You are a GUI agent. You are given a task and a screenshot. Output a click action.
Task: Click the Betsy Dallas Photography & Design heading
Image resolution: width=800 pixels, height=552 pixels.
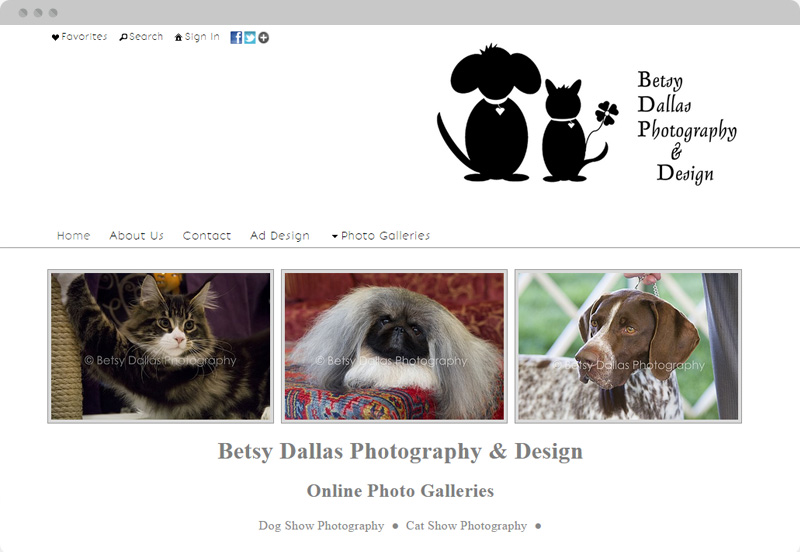point(401,451)
